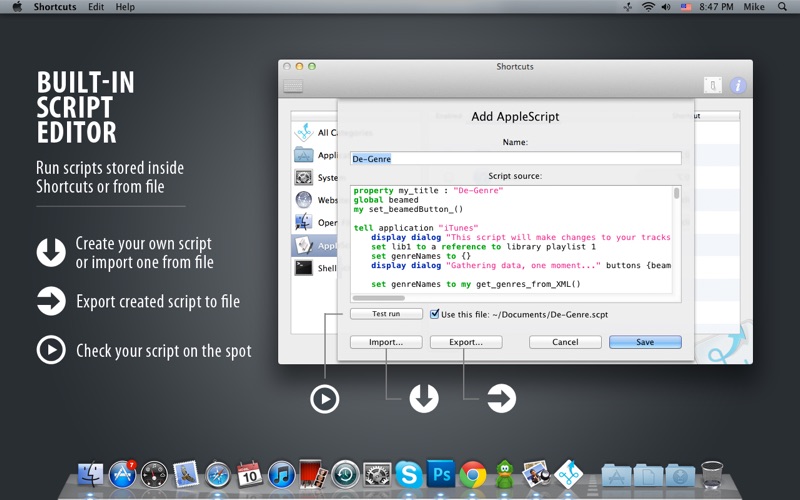Viewport: 800px width, 500px height.
Task: Save the AppleScript
Action: [645, 342]
